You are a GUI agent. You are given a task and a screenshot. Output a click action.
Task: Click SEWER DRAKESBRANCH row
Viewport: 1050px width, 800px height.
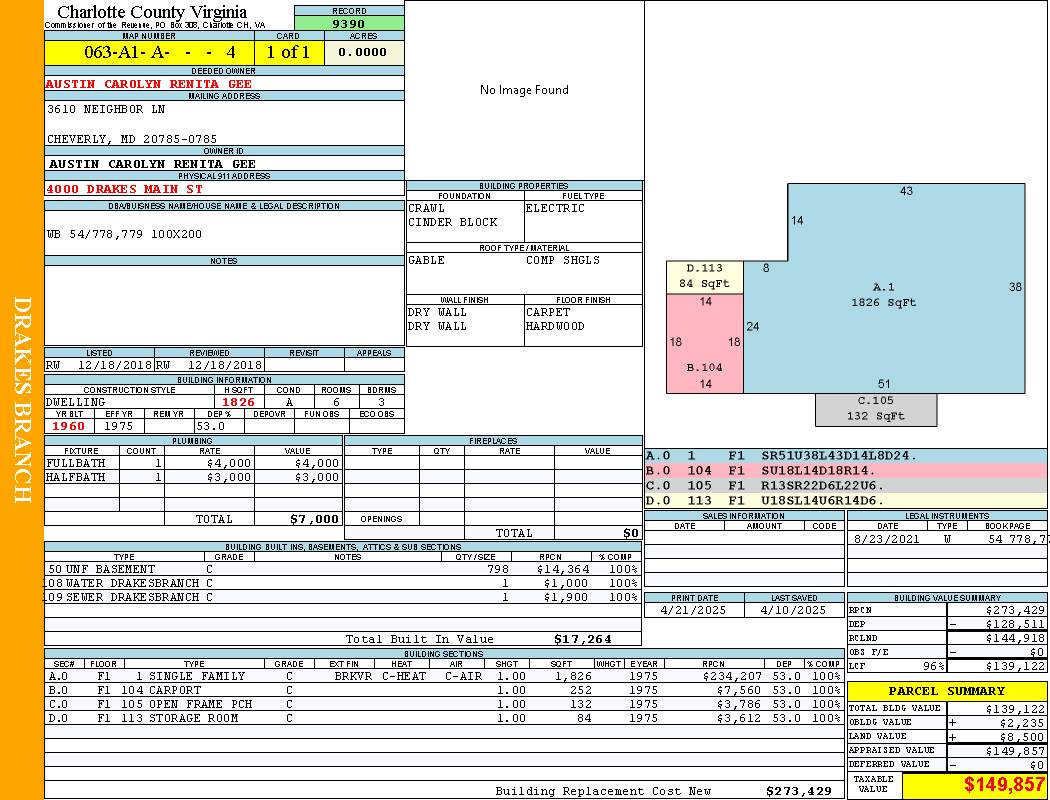click(x=343, y=597)
